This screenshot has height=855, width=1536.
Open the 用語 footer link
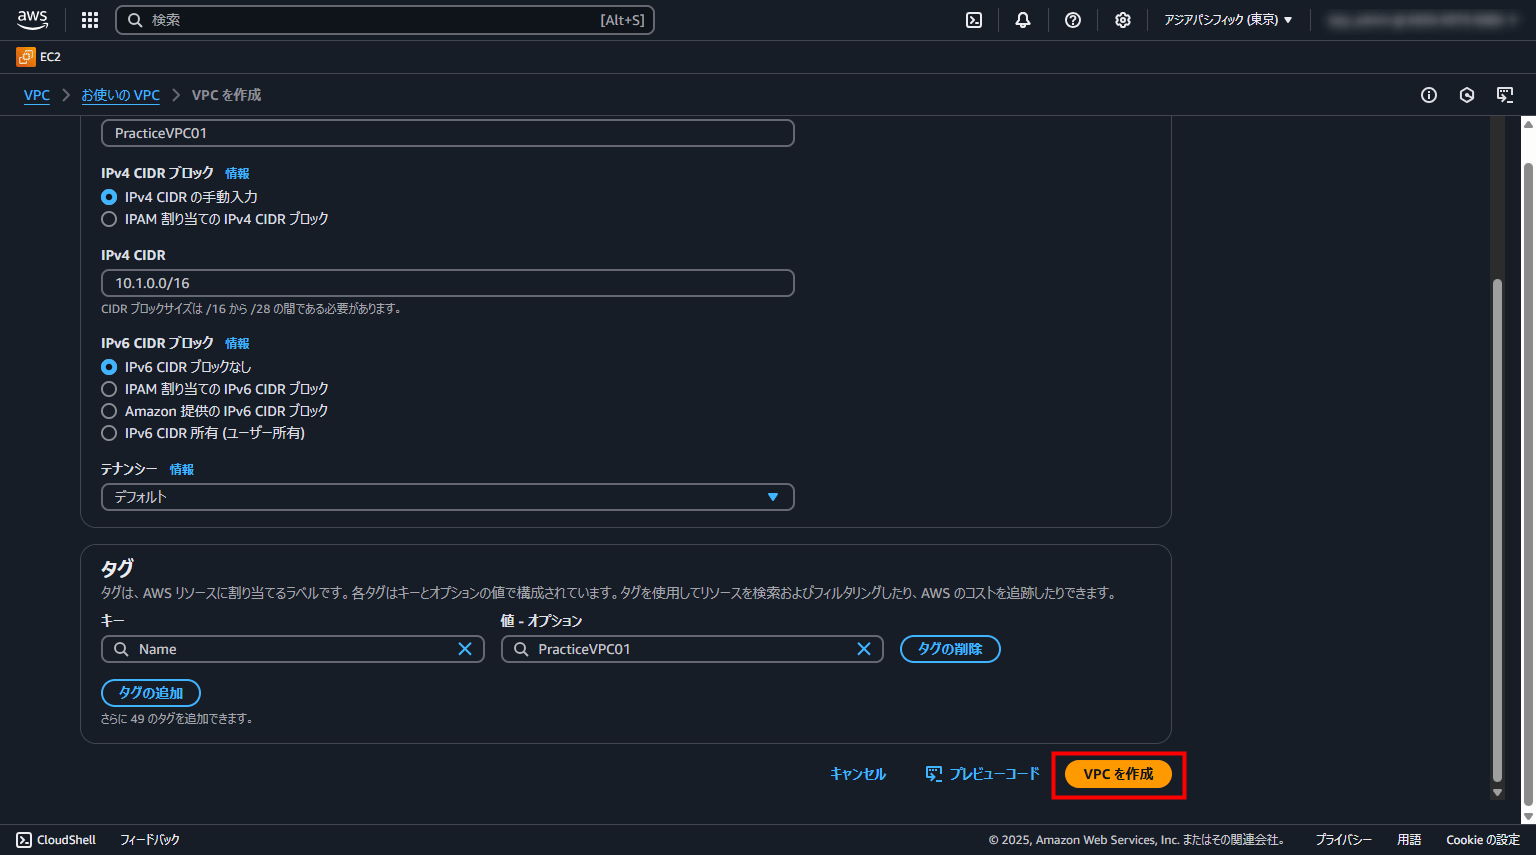click(1409, 840)
